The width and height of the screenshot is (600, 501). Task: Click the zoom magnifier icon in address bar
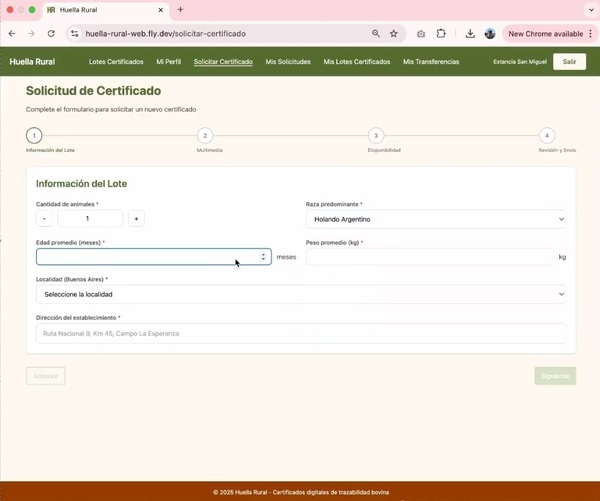tap(376, 34)
